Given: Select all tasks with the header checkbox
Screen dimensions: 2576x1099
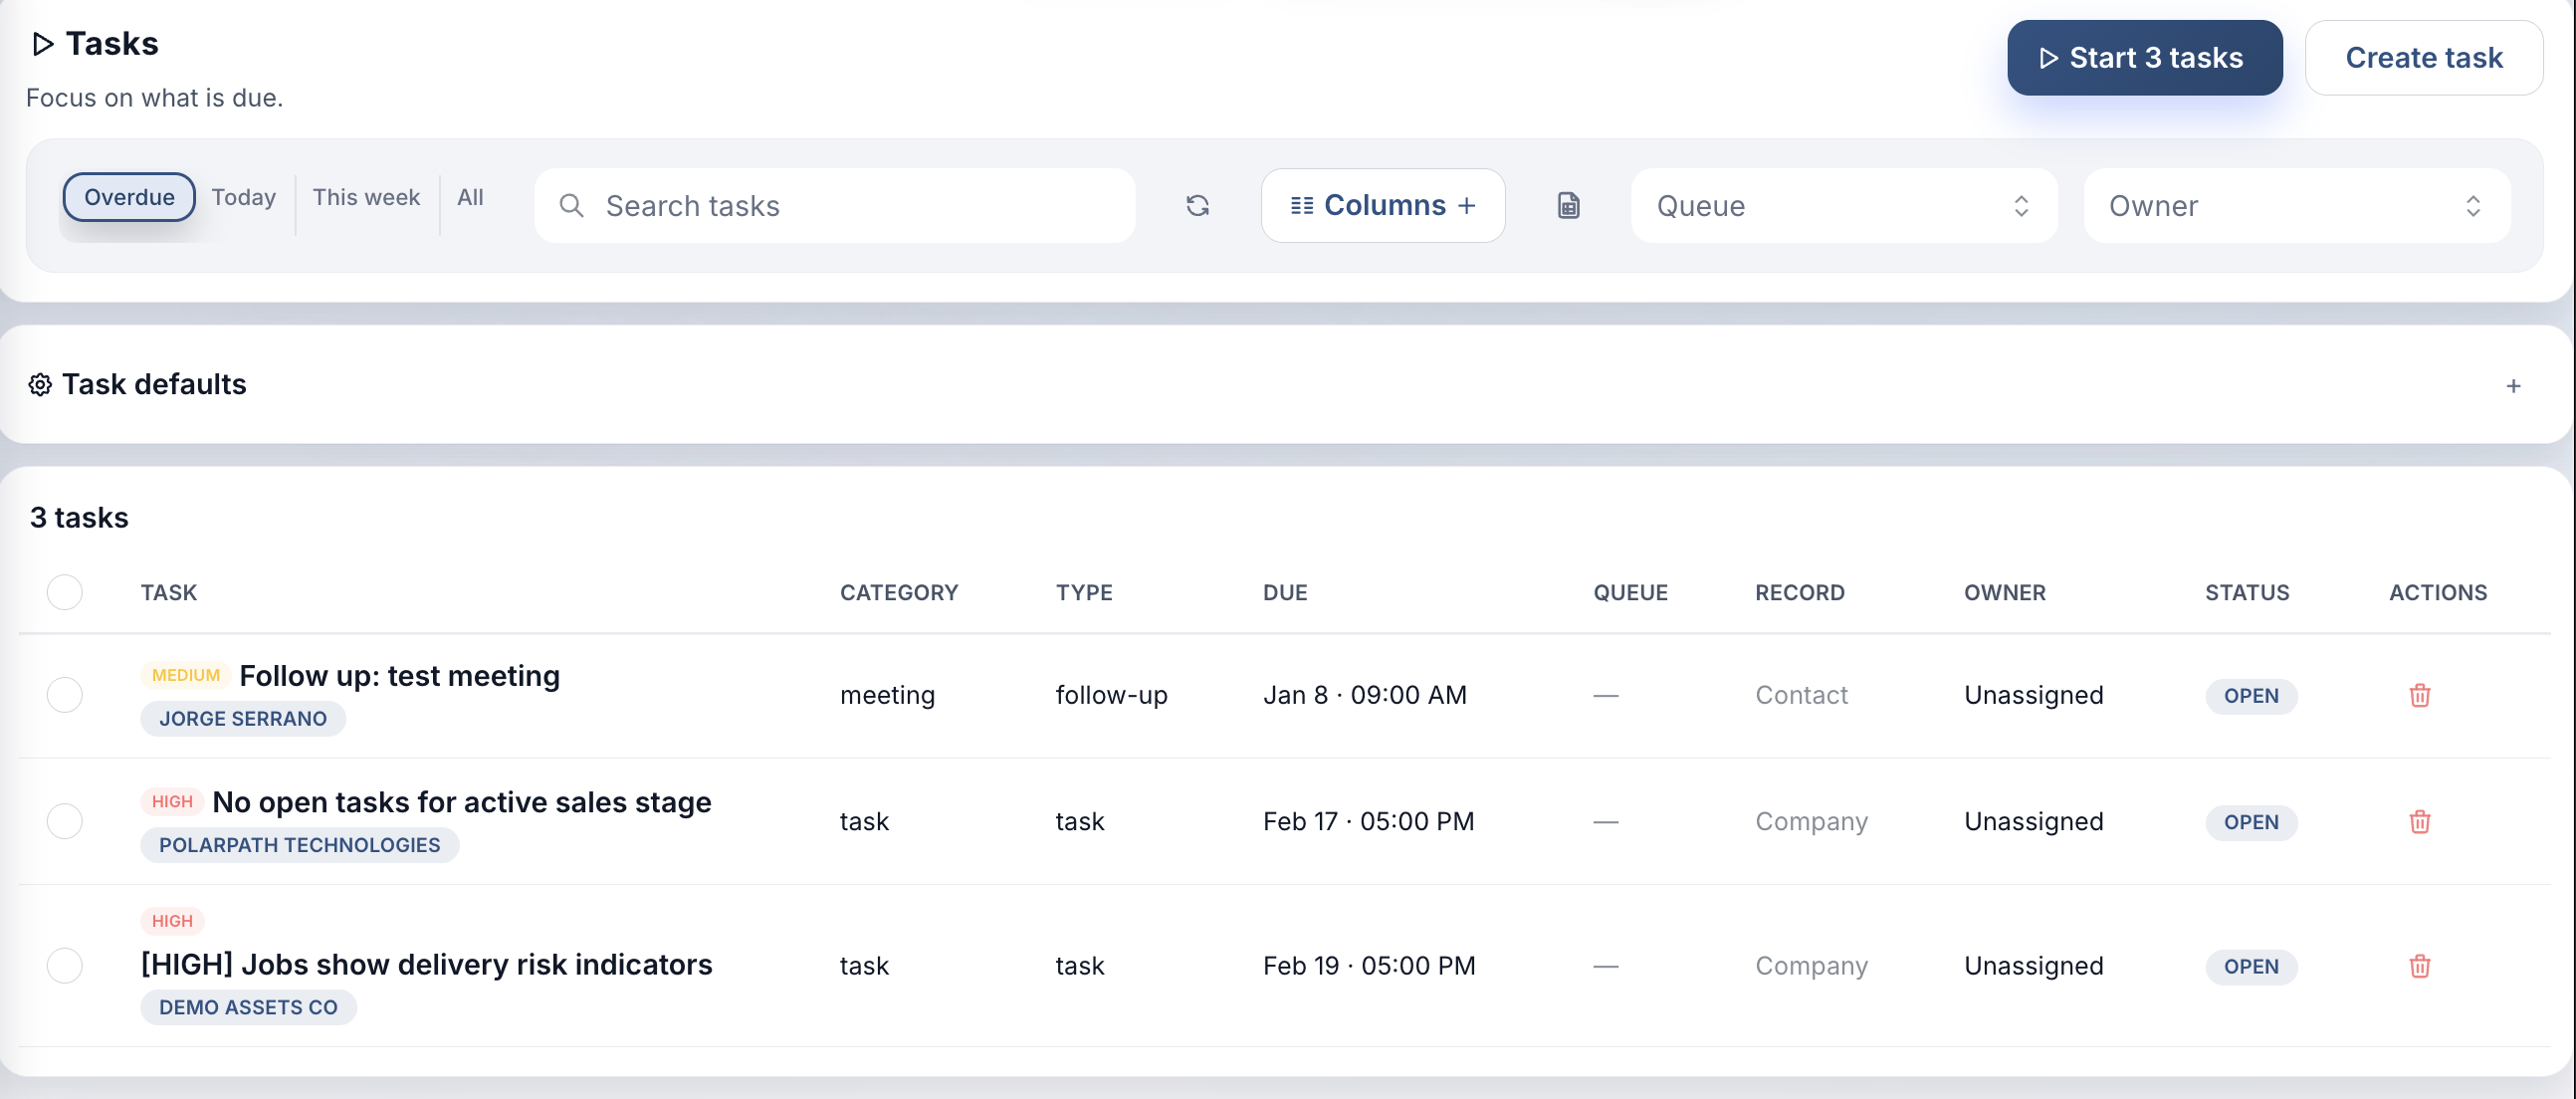Looking at the screenshot, I should click(x=64, y=592).
